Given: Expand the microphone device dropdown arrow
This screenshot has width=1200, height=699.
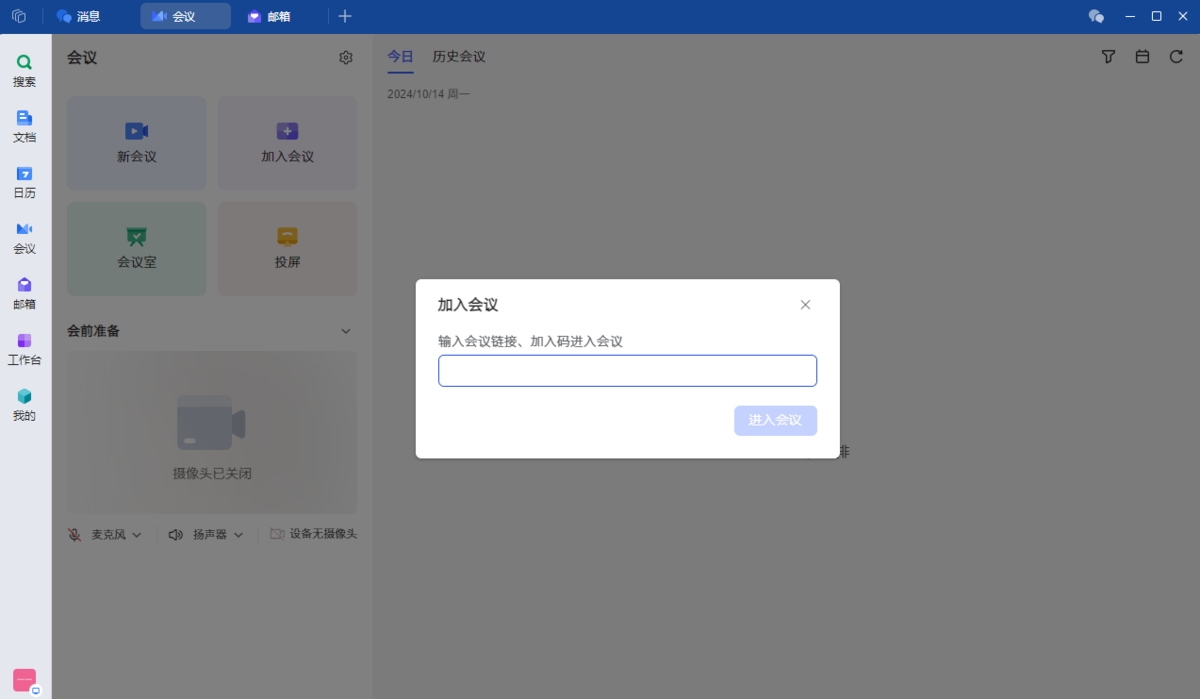Looking at the screenshot, I should pyautogui.click(x=137, y=535).
